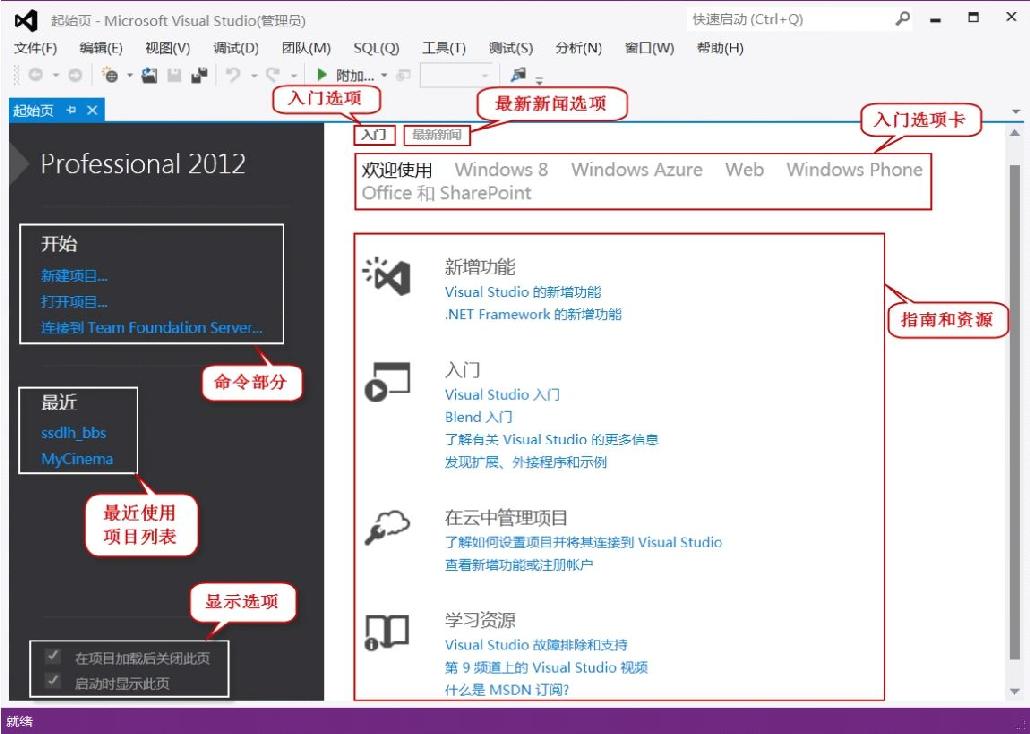Image resolution: width=1030 pixels, height=734 pixels.
Task: Open 什么是 MSDN 订阅? link
Action: tap(506, 689)
